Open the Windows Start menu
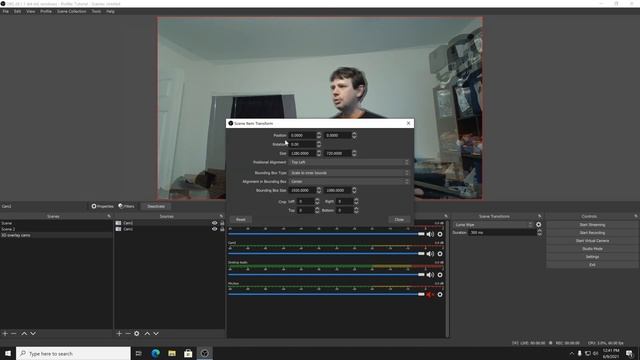640x360 pixels. point(8,353)
